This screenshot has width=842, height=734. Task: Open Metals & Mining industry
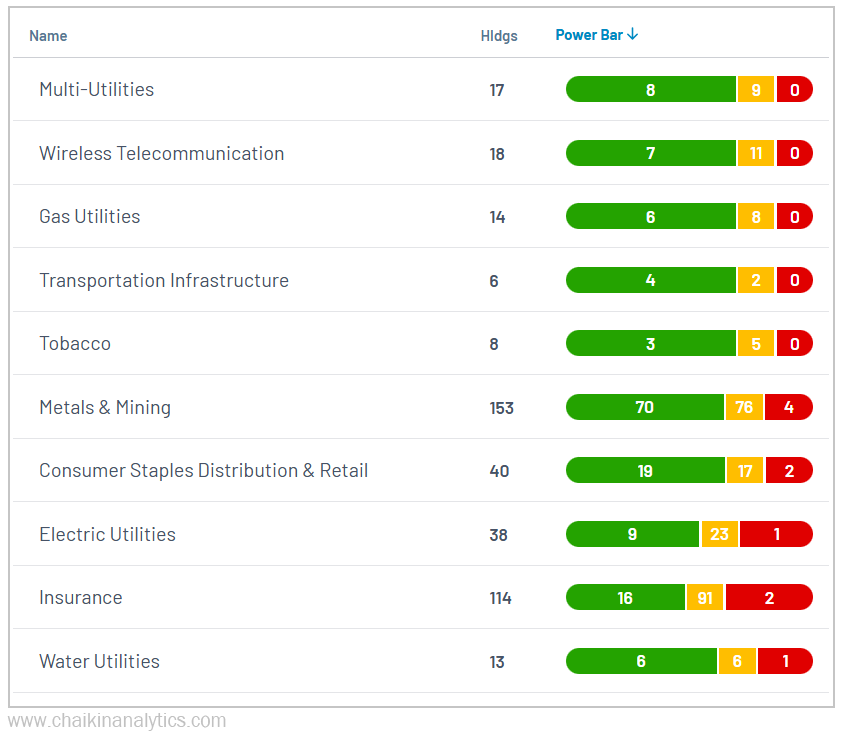(104, 408)
